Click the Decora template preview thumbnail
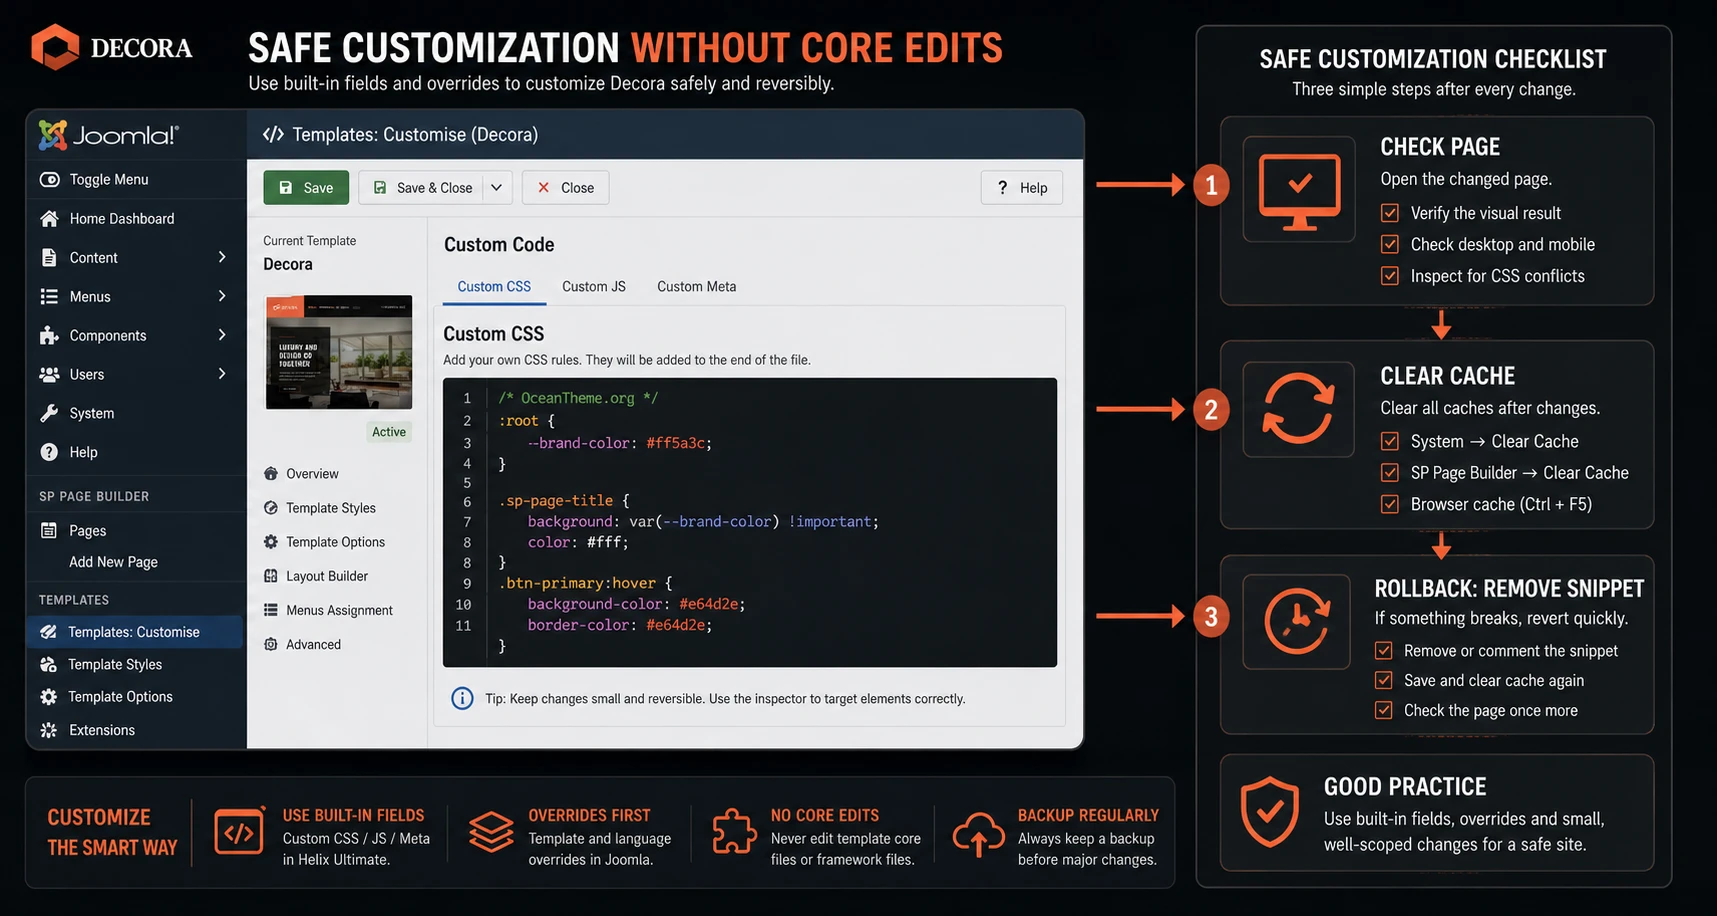 pyautogui.click(x=339, y=352)
